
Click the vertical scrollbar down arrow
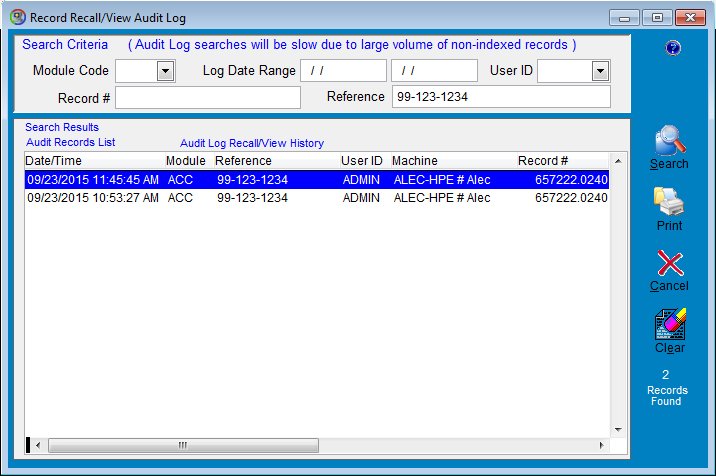(x=618, y=429)
